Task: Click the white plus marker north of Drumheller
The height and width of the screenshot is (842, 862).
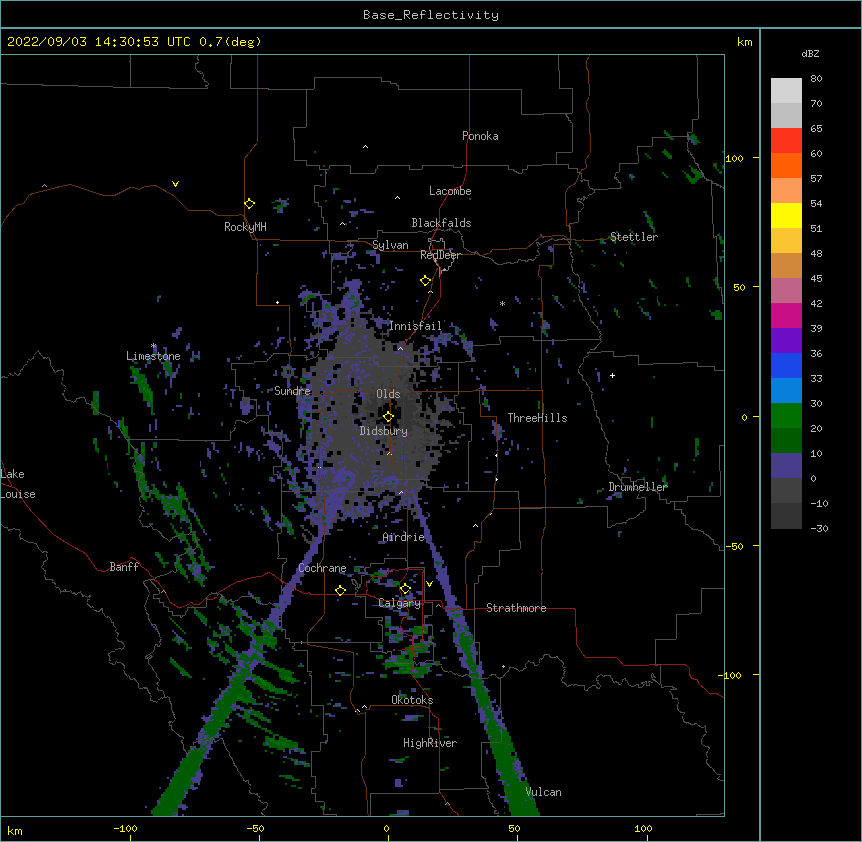Action: [x=612, y=375]
